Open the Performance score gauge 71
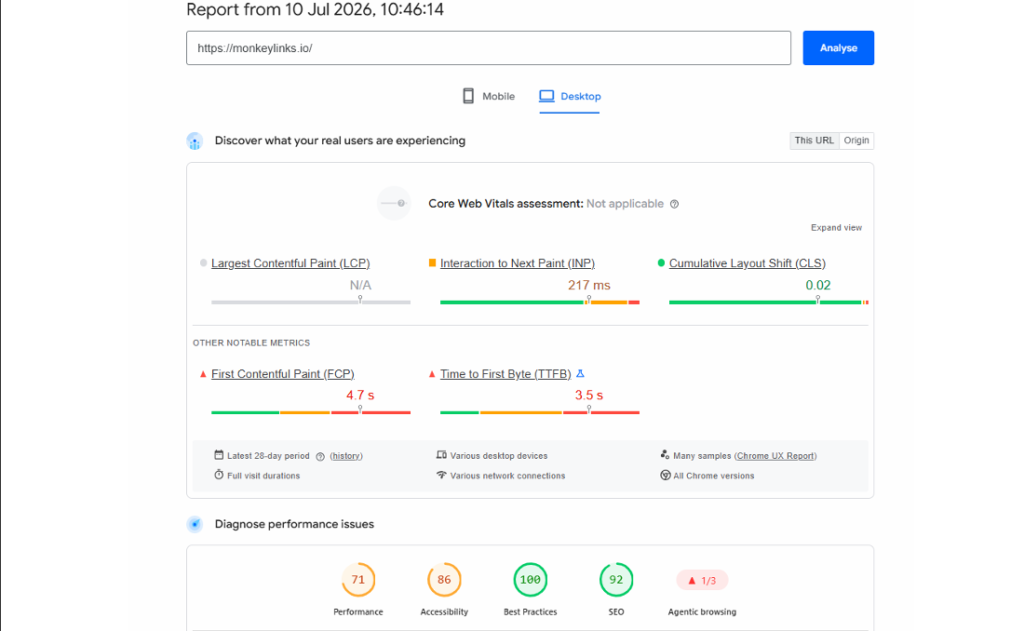The width and height of the screenshot is (1024, 631). pos(358,579)
